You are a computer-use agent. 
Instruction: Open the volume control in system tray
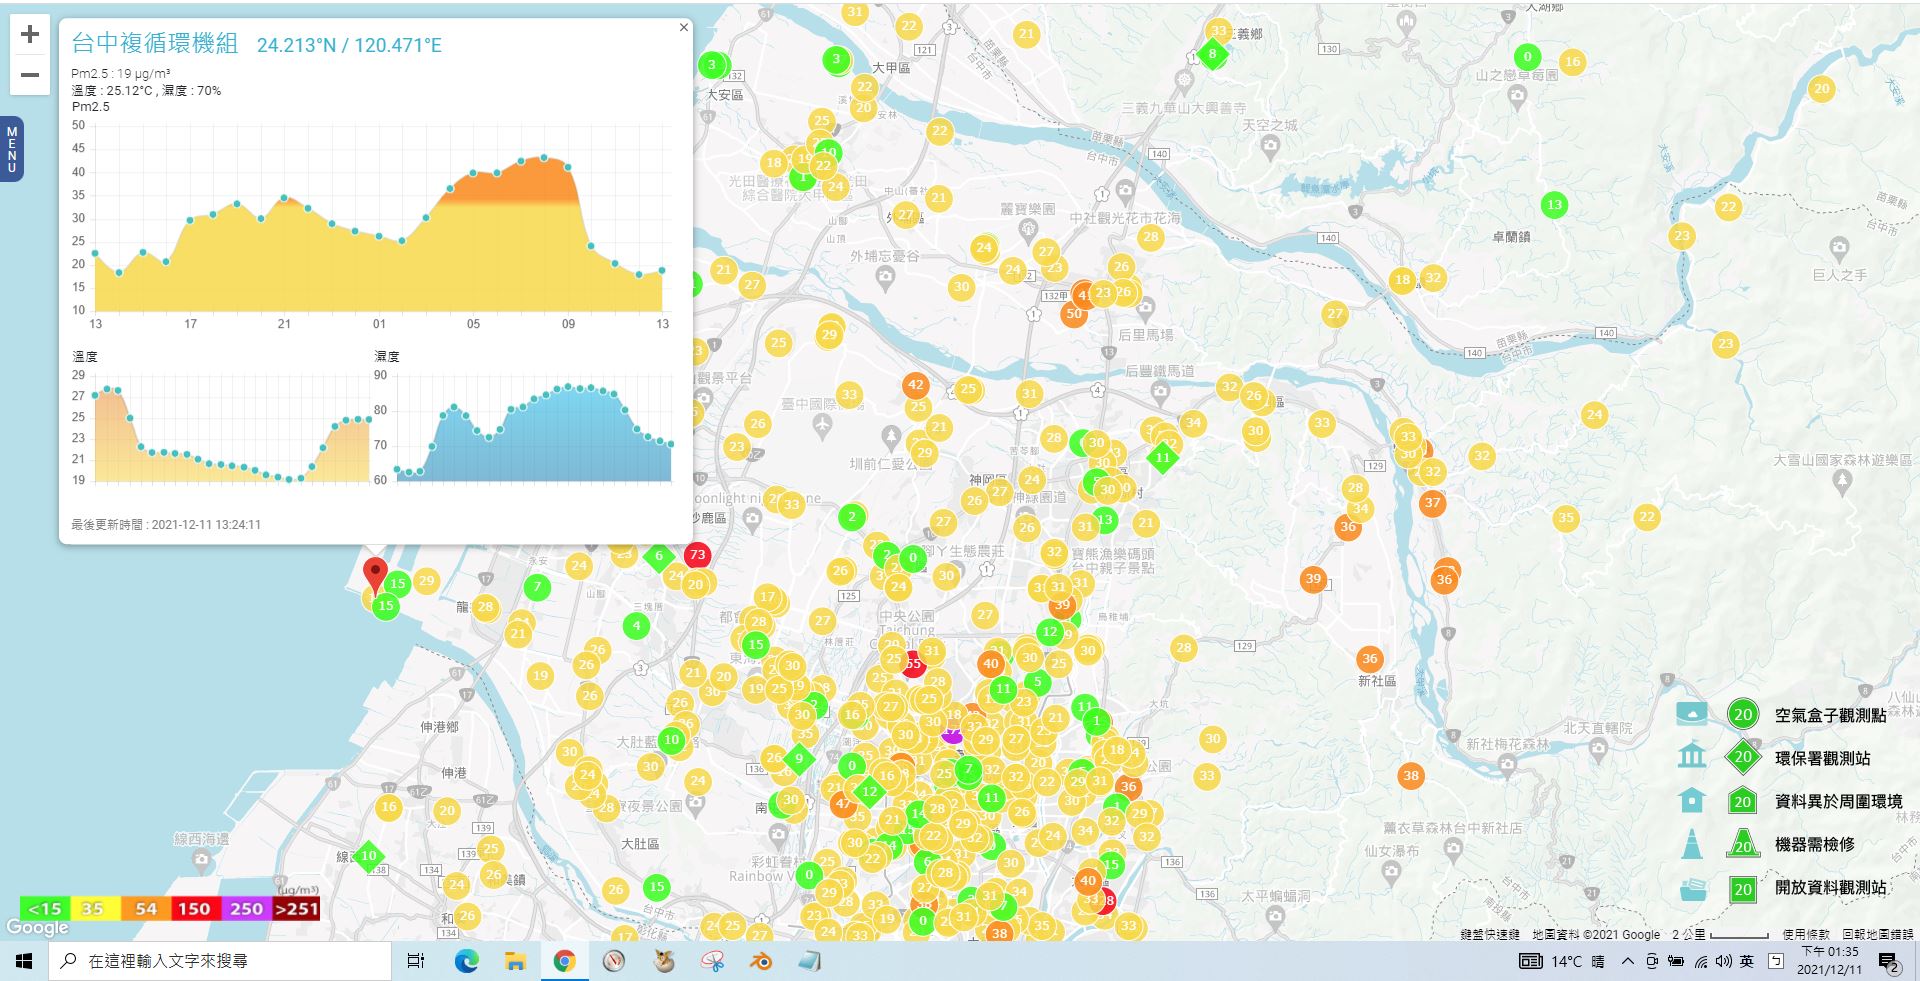point(1723,961)
